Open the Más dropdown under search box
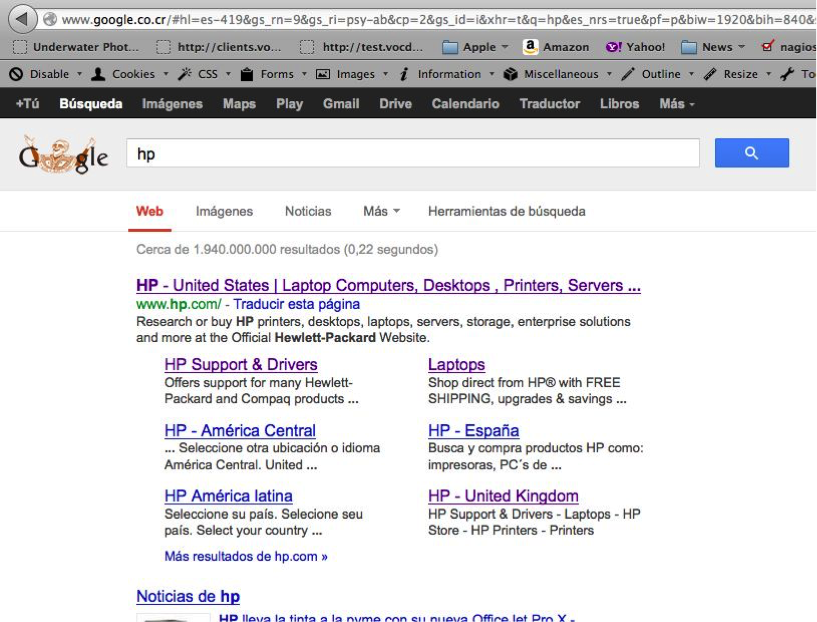This screenshot has height=622, width=817. (381, 211)
